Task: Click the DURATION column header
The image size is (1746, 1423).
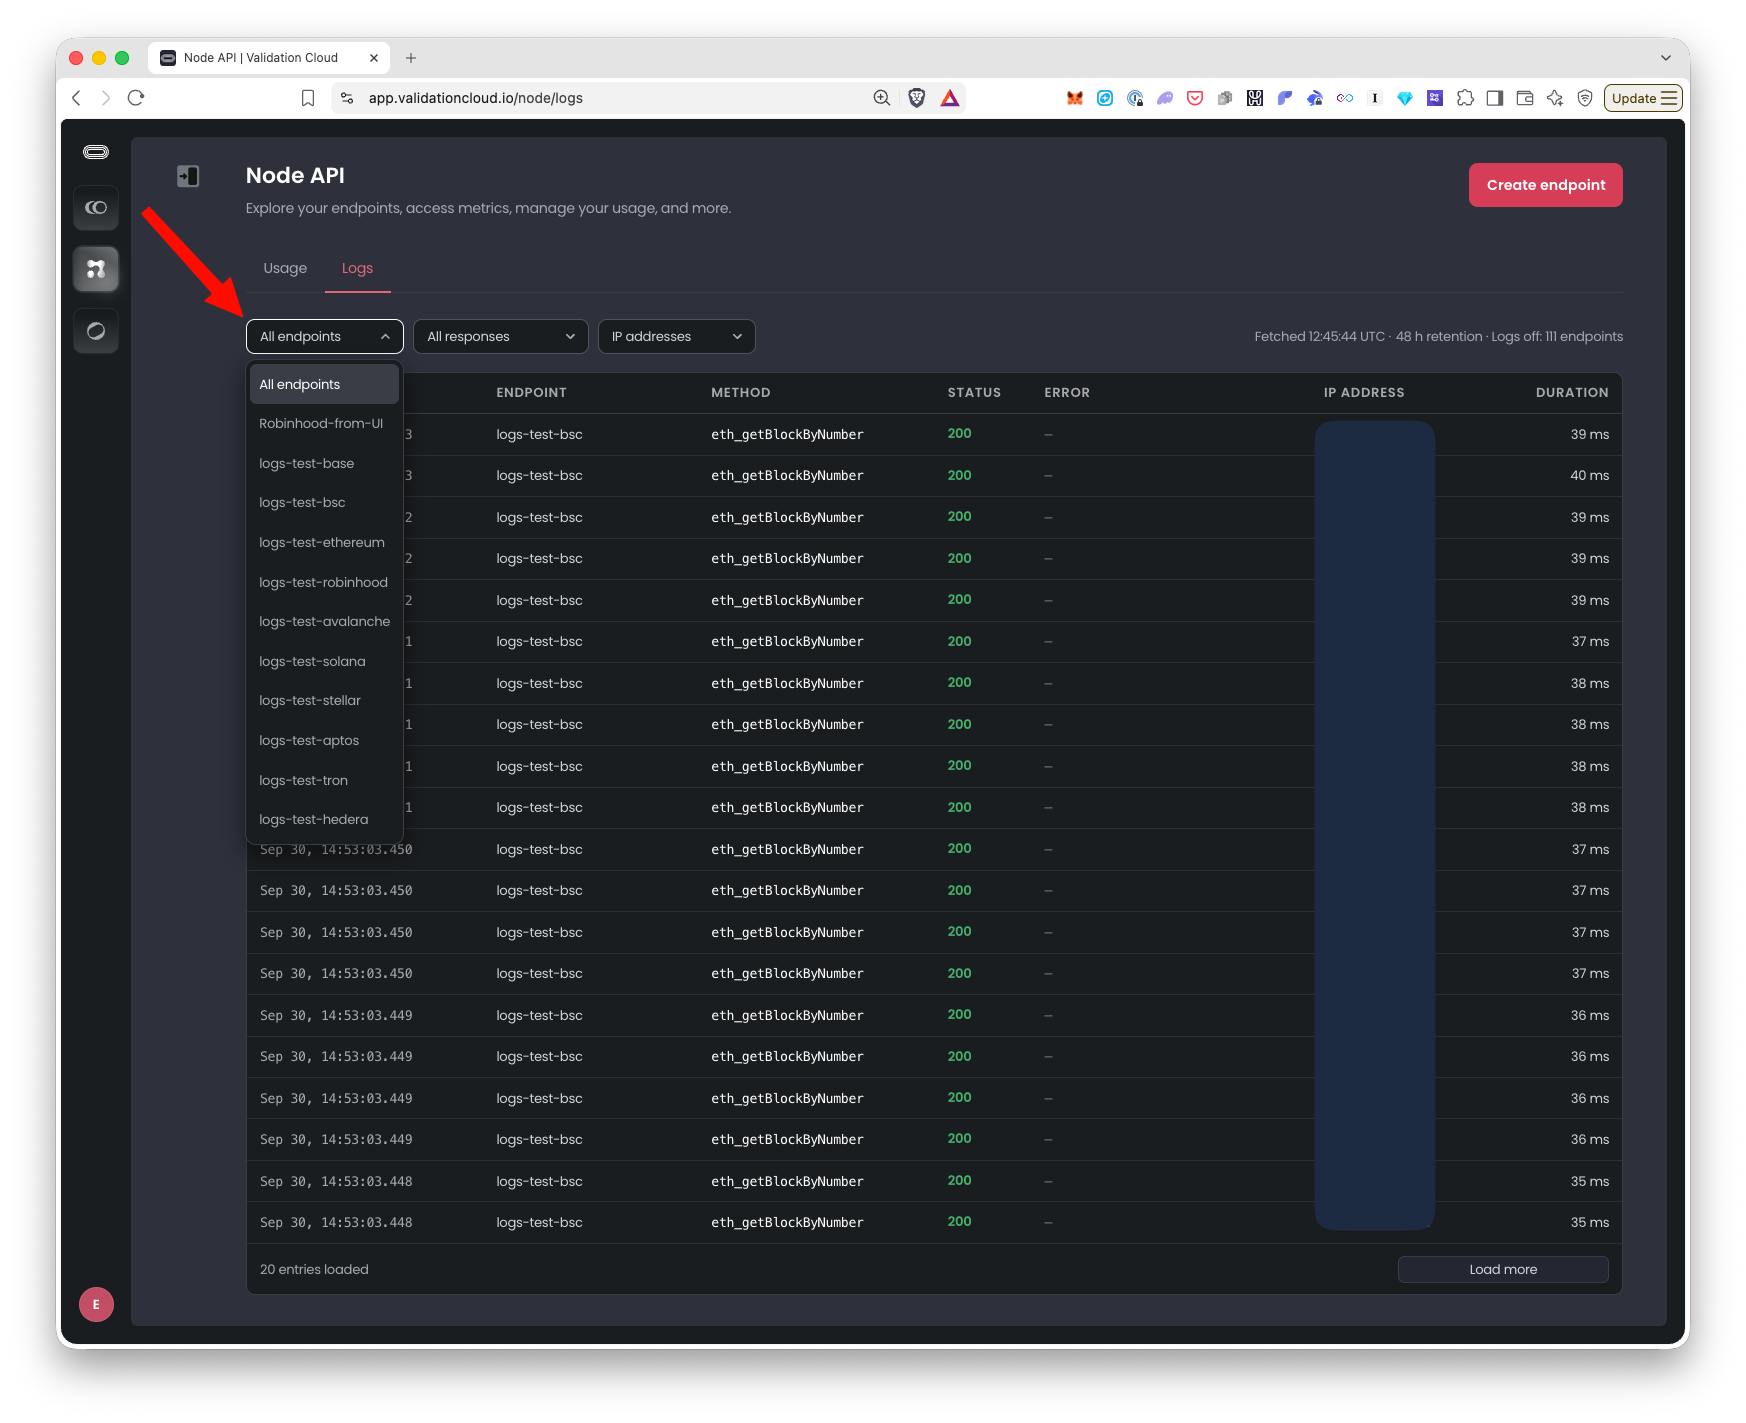Action: pos(1572,393)
